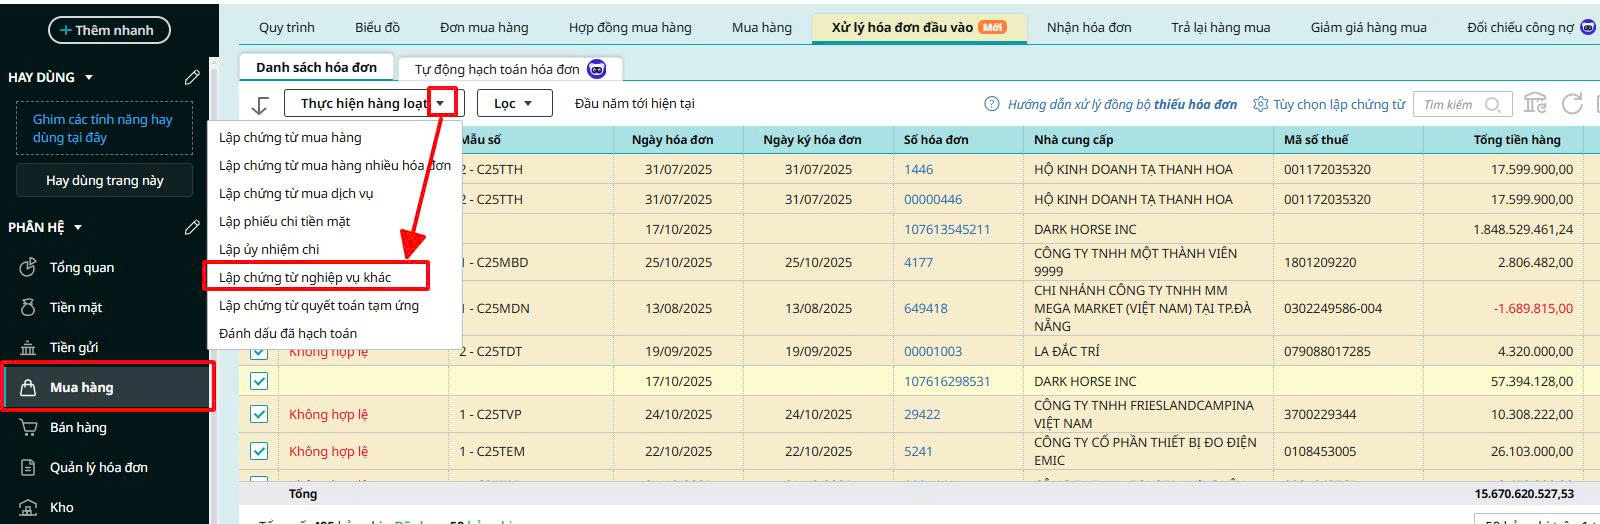The image size is (1600, 524).
Task: Toggle checkbox on the invoice 29422 row
Action: click(259, 414)
